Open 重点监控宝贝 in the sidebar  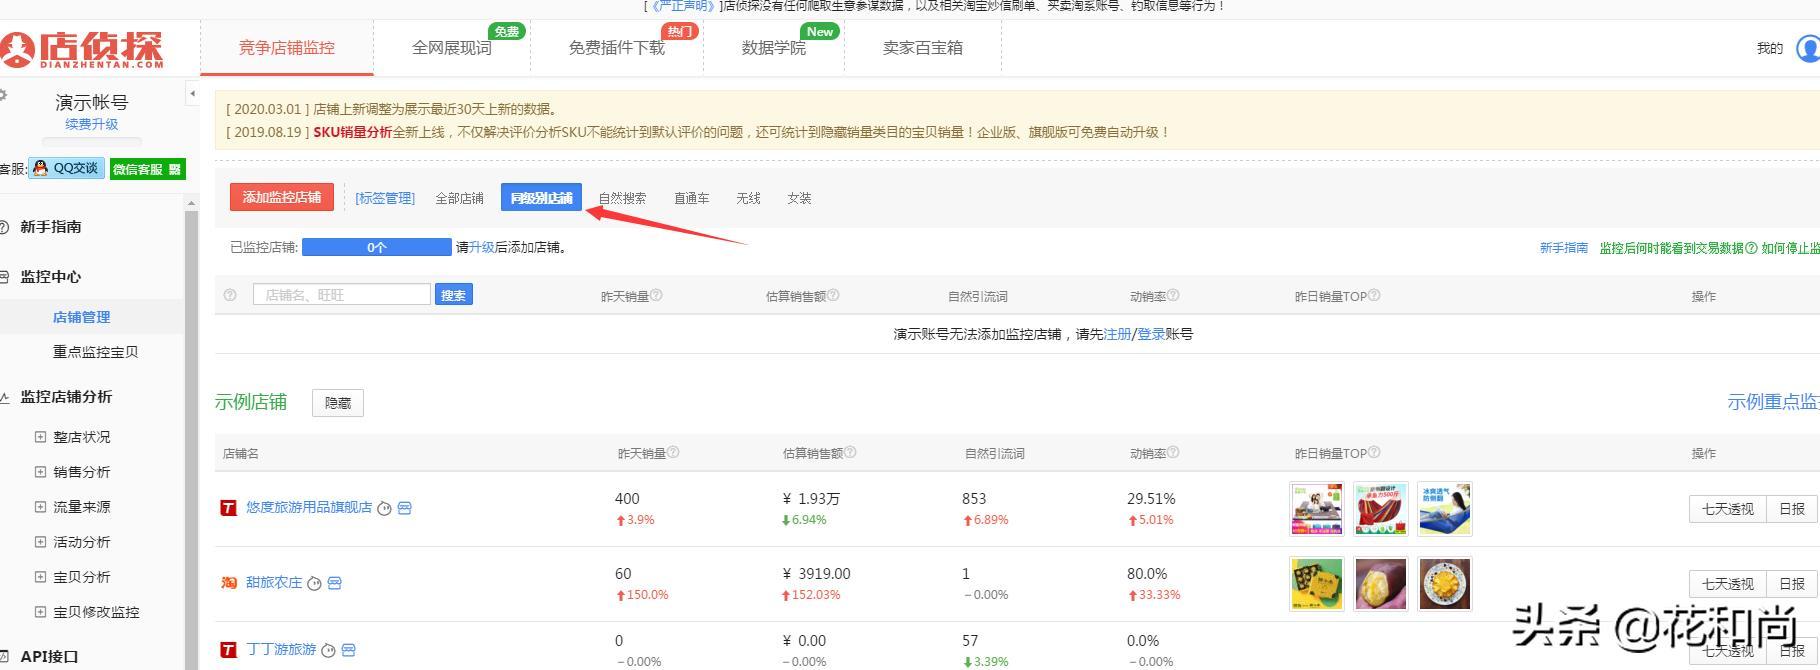[96, 352]
